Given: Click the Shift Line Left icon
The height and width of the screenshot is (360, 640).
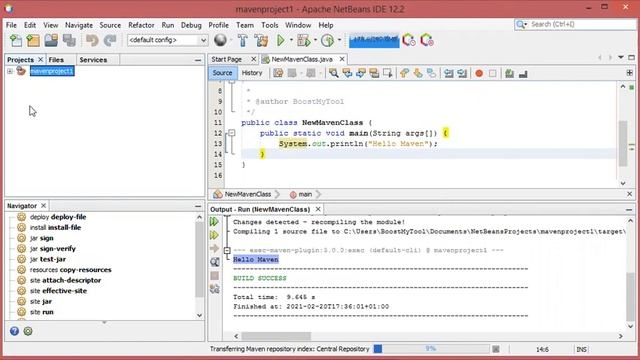Looking at the screenshot, I should coord(449,73).
